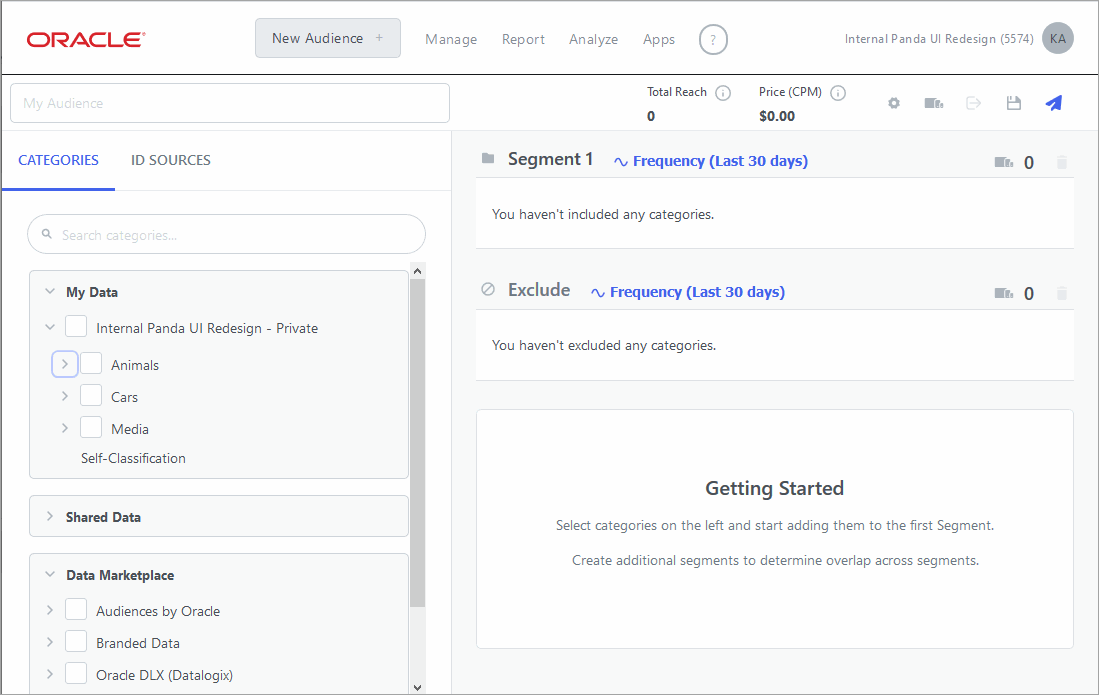Open the Analyze menu
Screen dimensions: 1099x695
pos(593,39)
